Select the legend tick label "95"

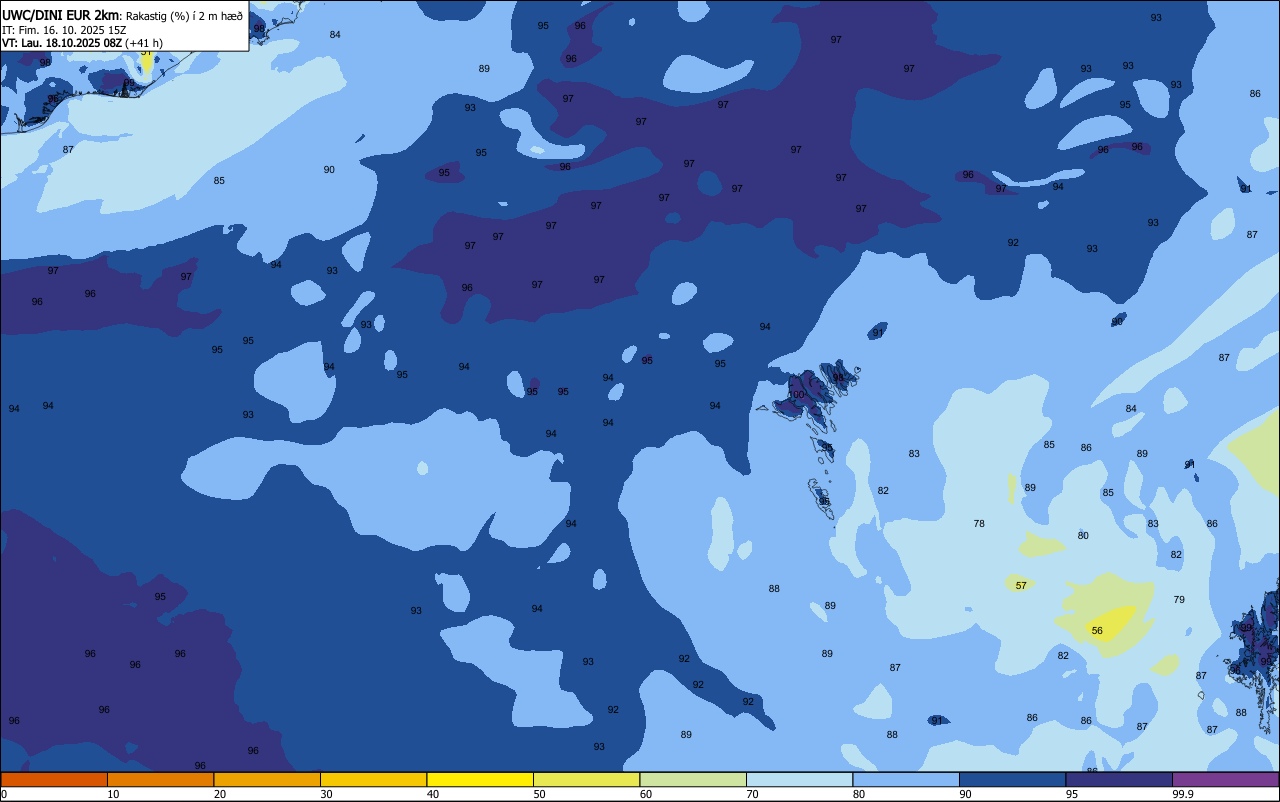(1072, 794)
